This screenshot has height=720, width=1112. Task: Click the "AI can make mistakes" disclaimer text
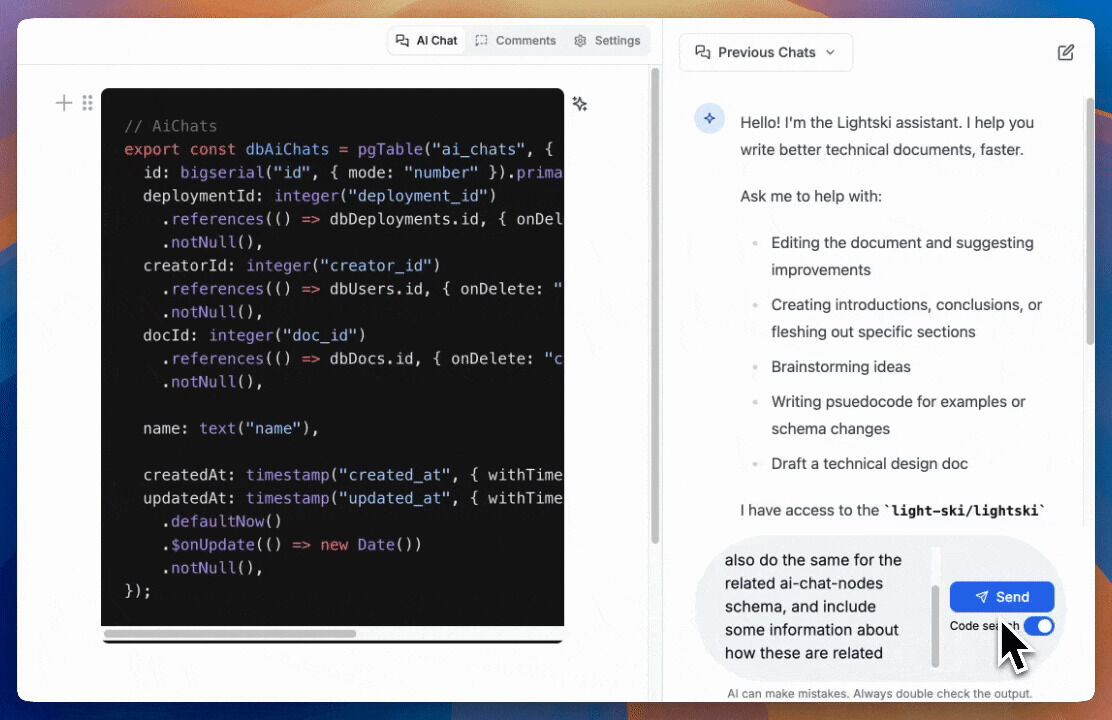tap(879, 694)
